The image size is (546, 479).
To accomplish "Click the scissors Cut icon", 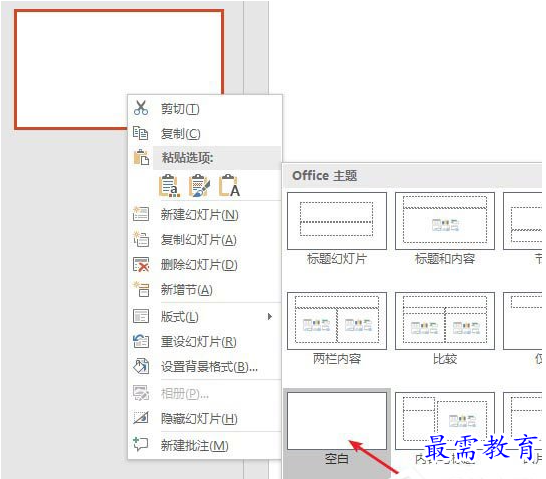I will click(141, 108).
